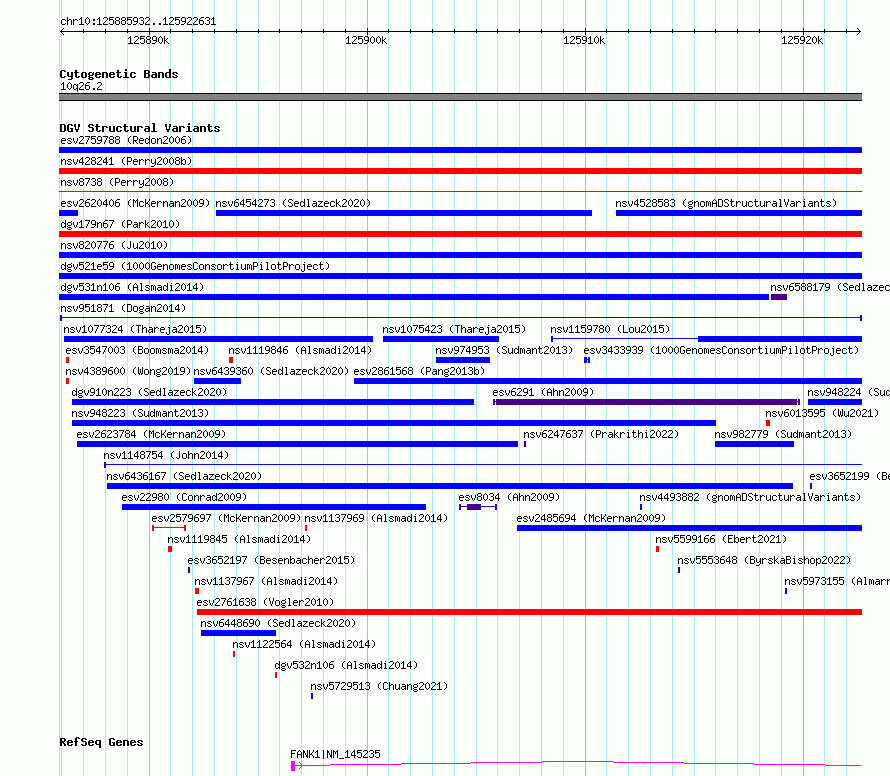
Task: Click the esv2759788 (Redon2006) variant bar
Action: tap(460, 150)
